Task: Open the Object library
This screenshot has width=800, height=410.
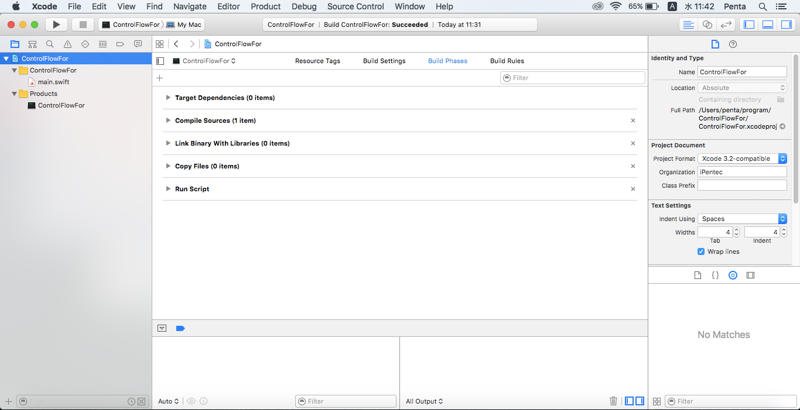Action: (x=733, y=275)
